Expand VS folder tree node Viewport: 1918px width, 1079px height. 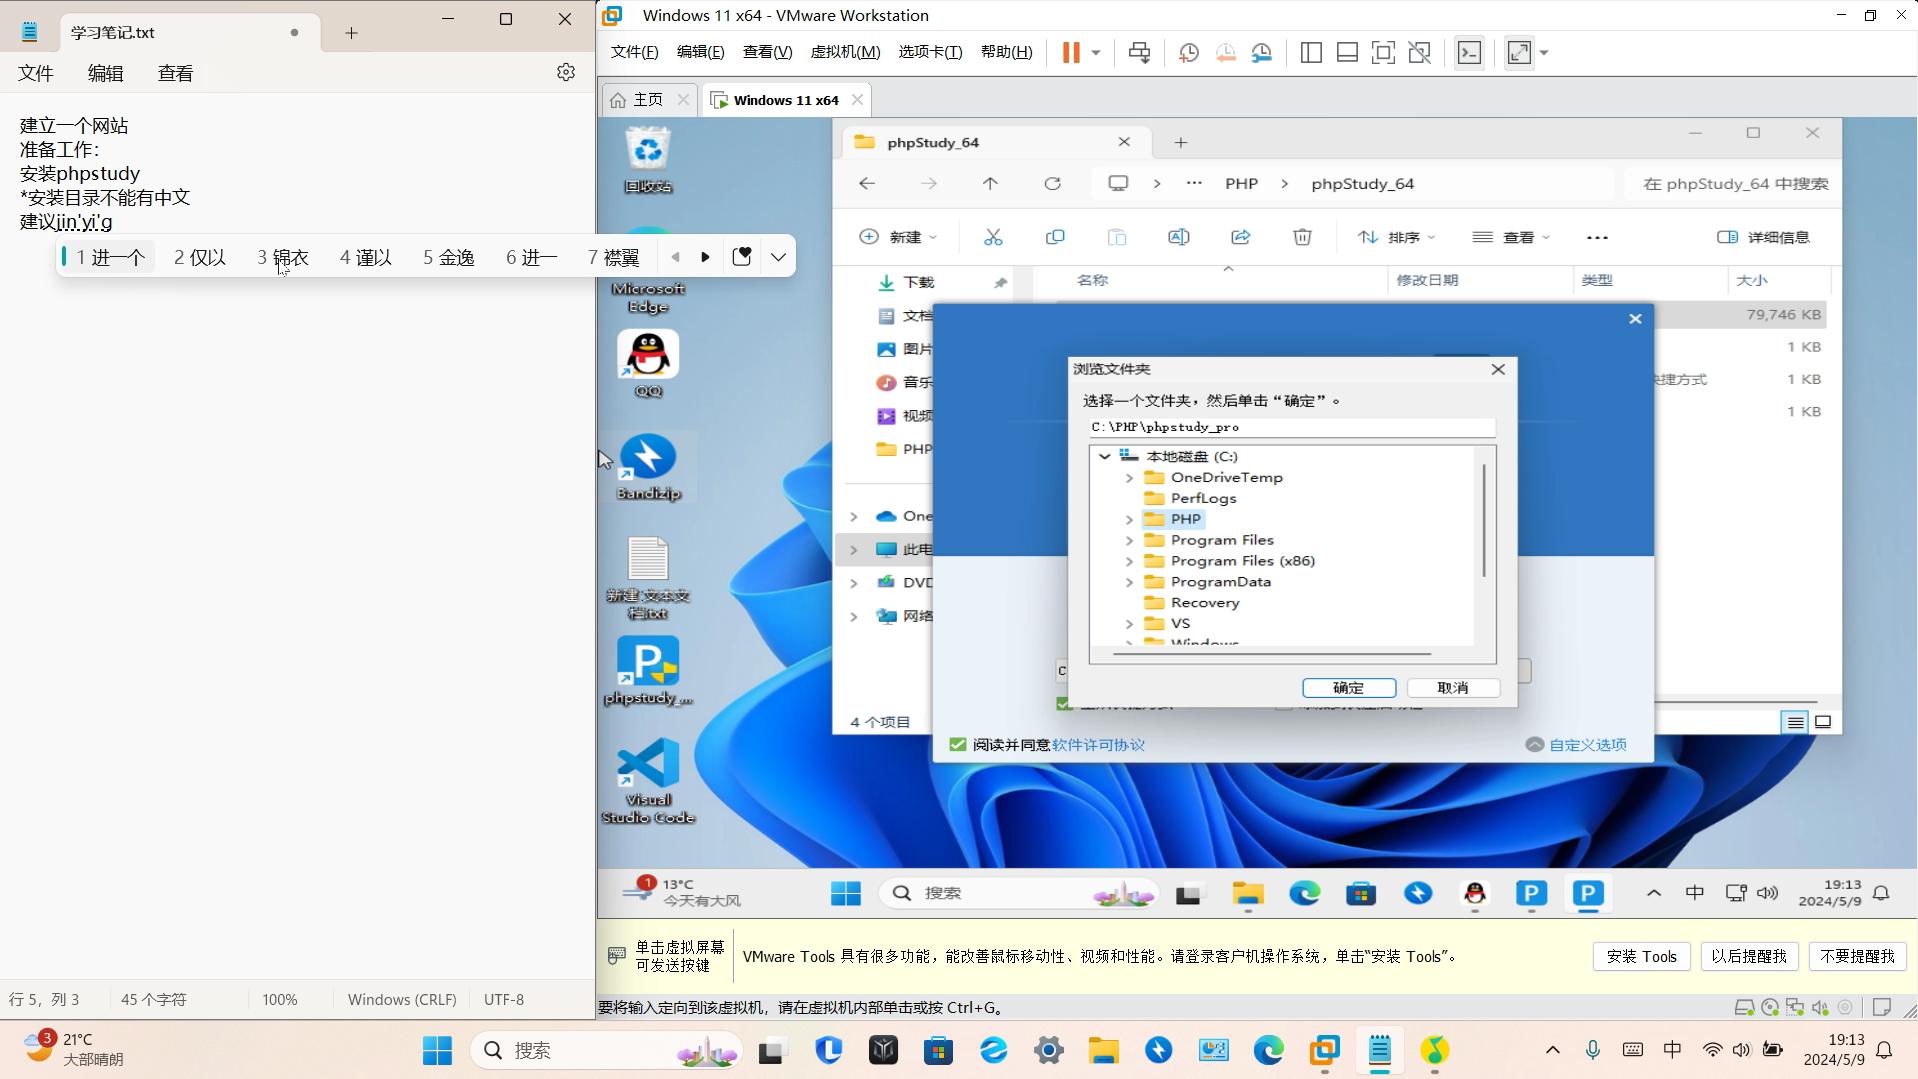tap(1129, 624)
